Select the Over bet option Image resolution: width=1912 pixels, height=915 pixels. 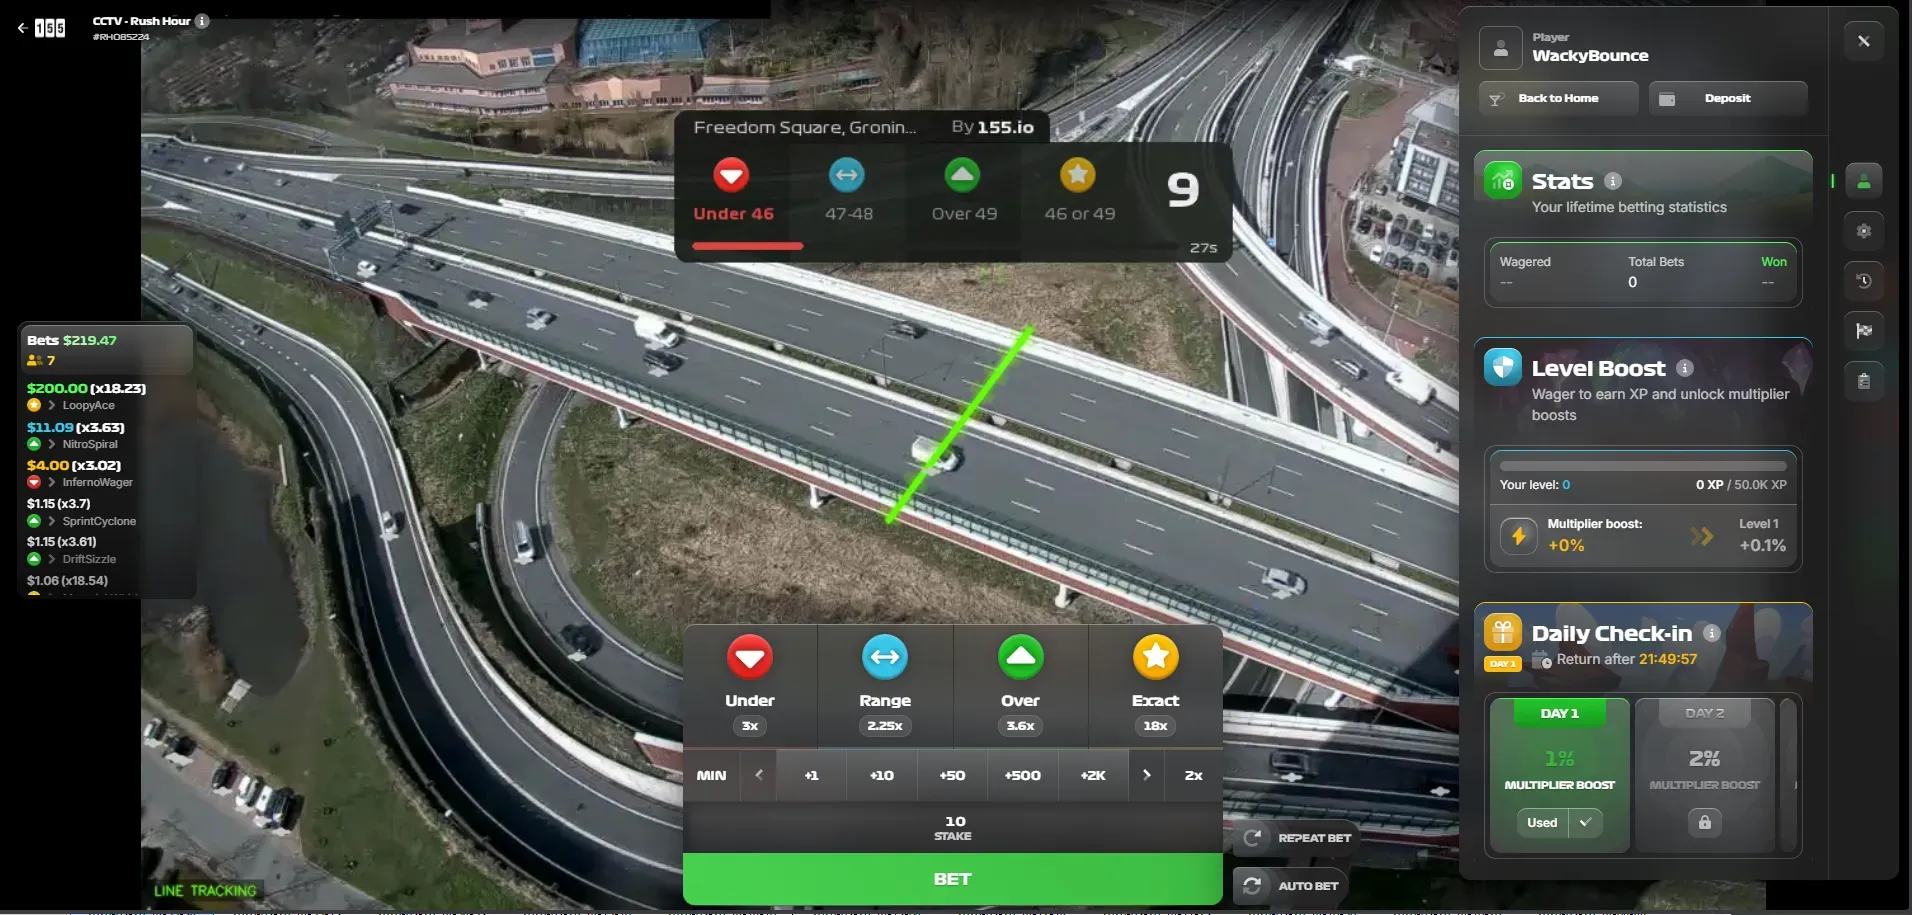(x=1020, y=686)
